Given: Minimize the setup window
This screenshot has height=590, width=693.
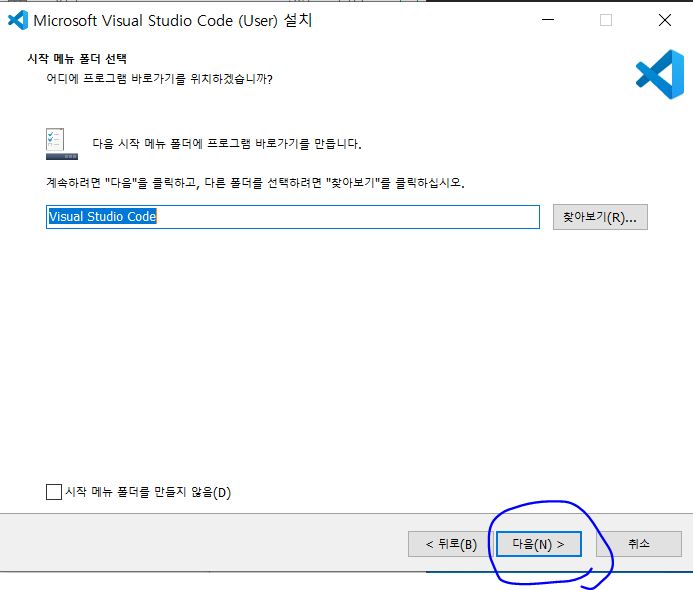Looking at the screenshot, I should click(x=548, y=20).
